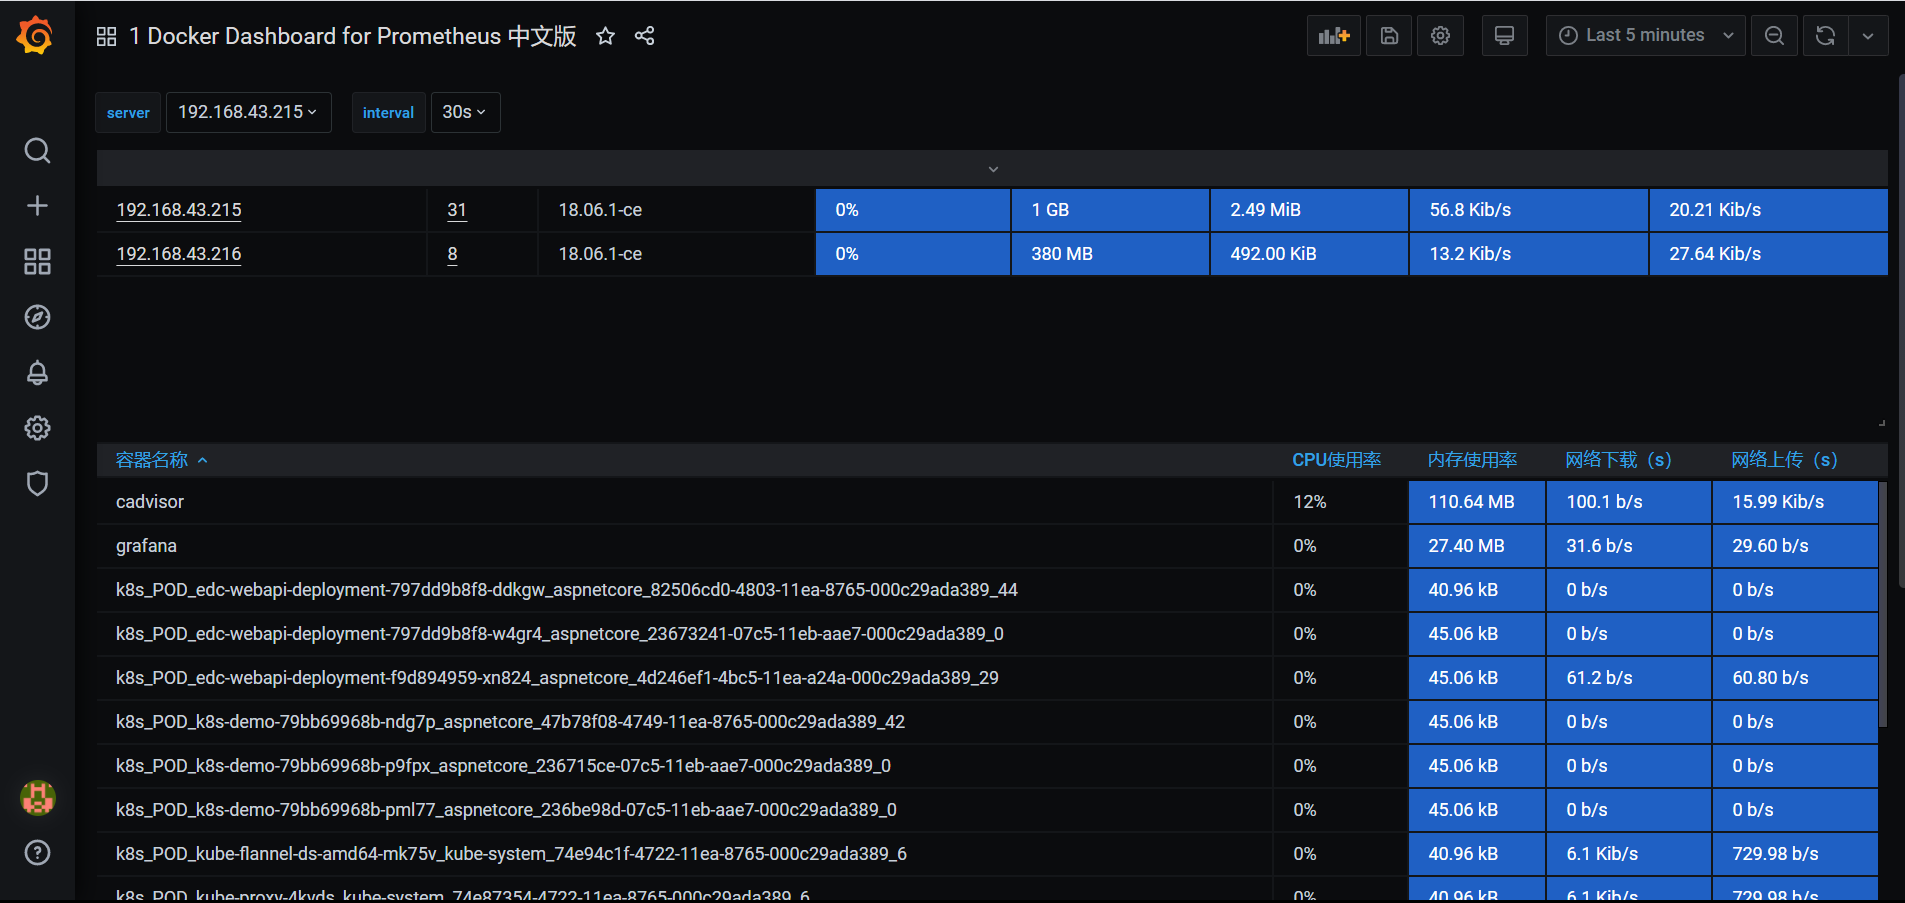The width and height of the screenshot is (1905, 903).
Task: Click the interval variable label
Action: click(388, 112)
